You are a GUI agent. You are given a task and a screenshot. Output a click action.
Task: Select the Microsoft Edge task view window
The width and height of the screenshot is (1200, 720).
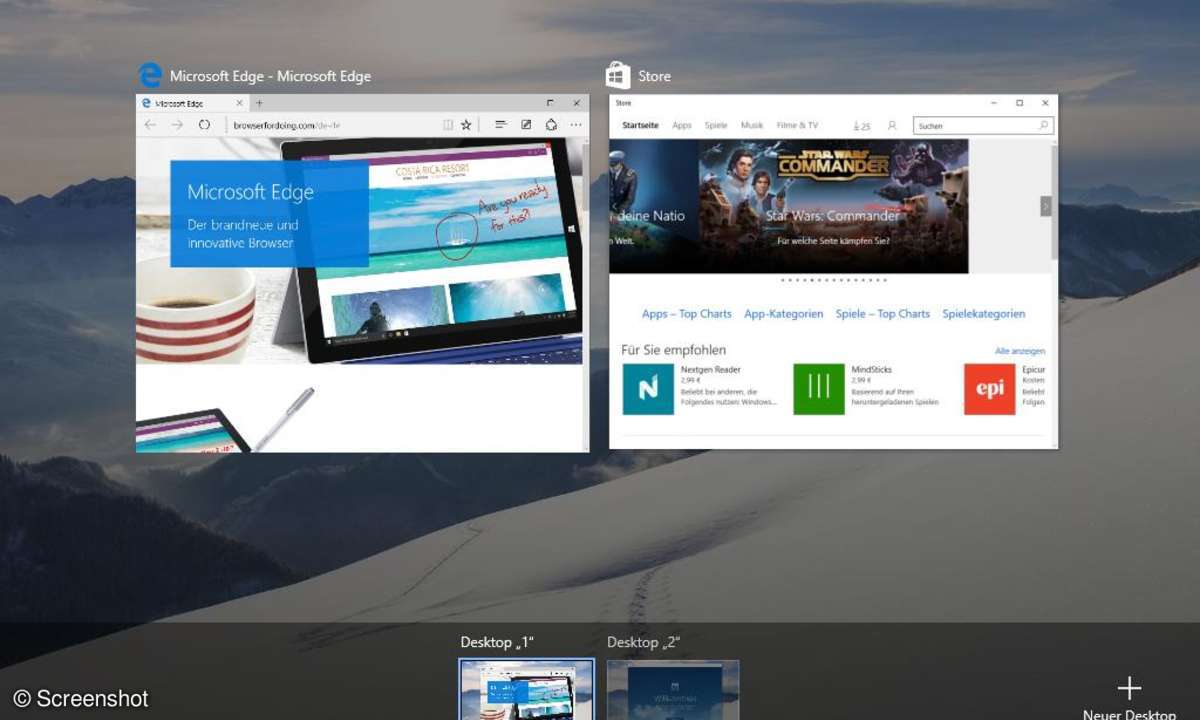point(363,273)
